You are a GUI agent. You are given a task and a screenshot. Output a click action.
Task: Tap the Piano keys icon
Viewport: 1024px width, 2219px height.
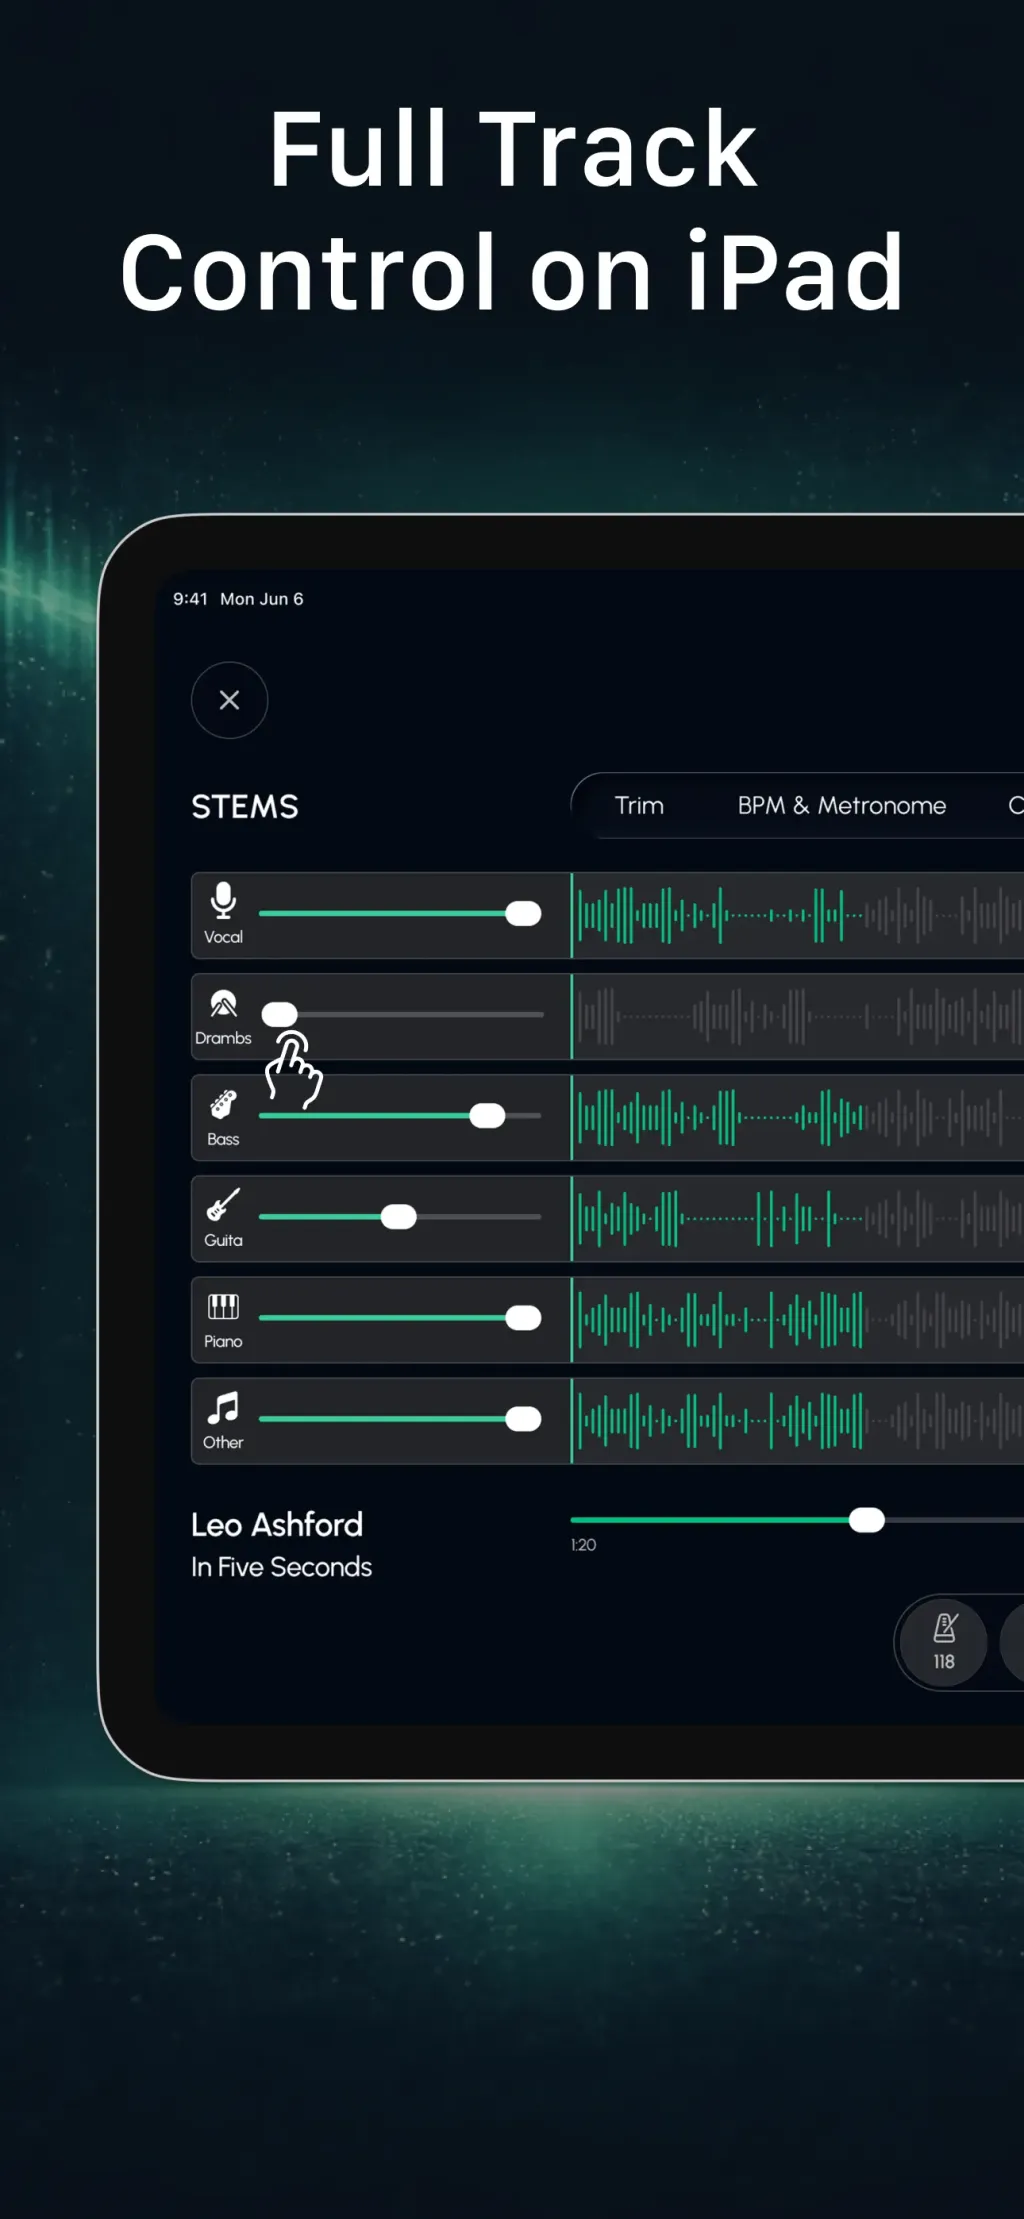[x=223, y=1306]
